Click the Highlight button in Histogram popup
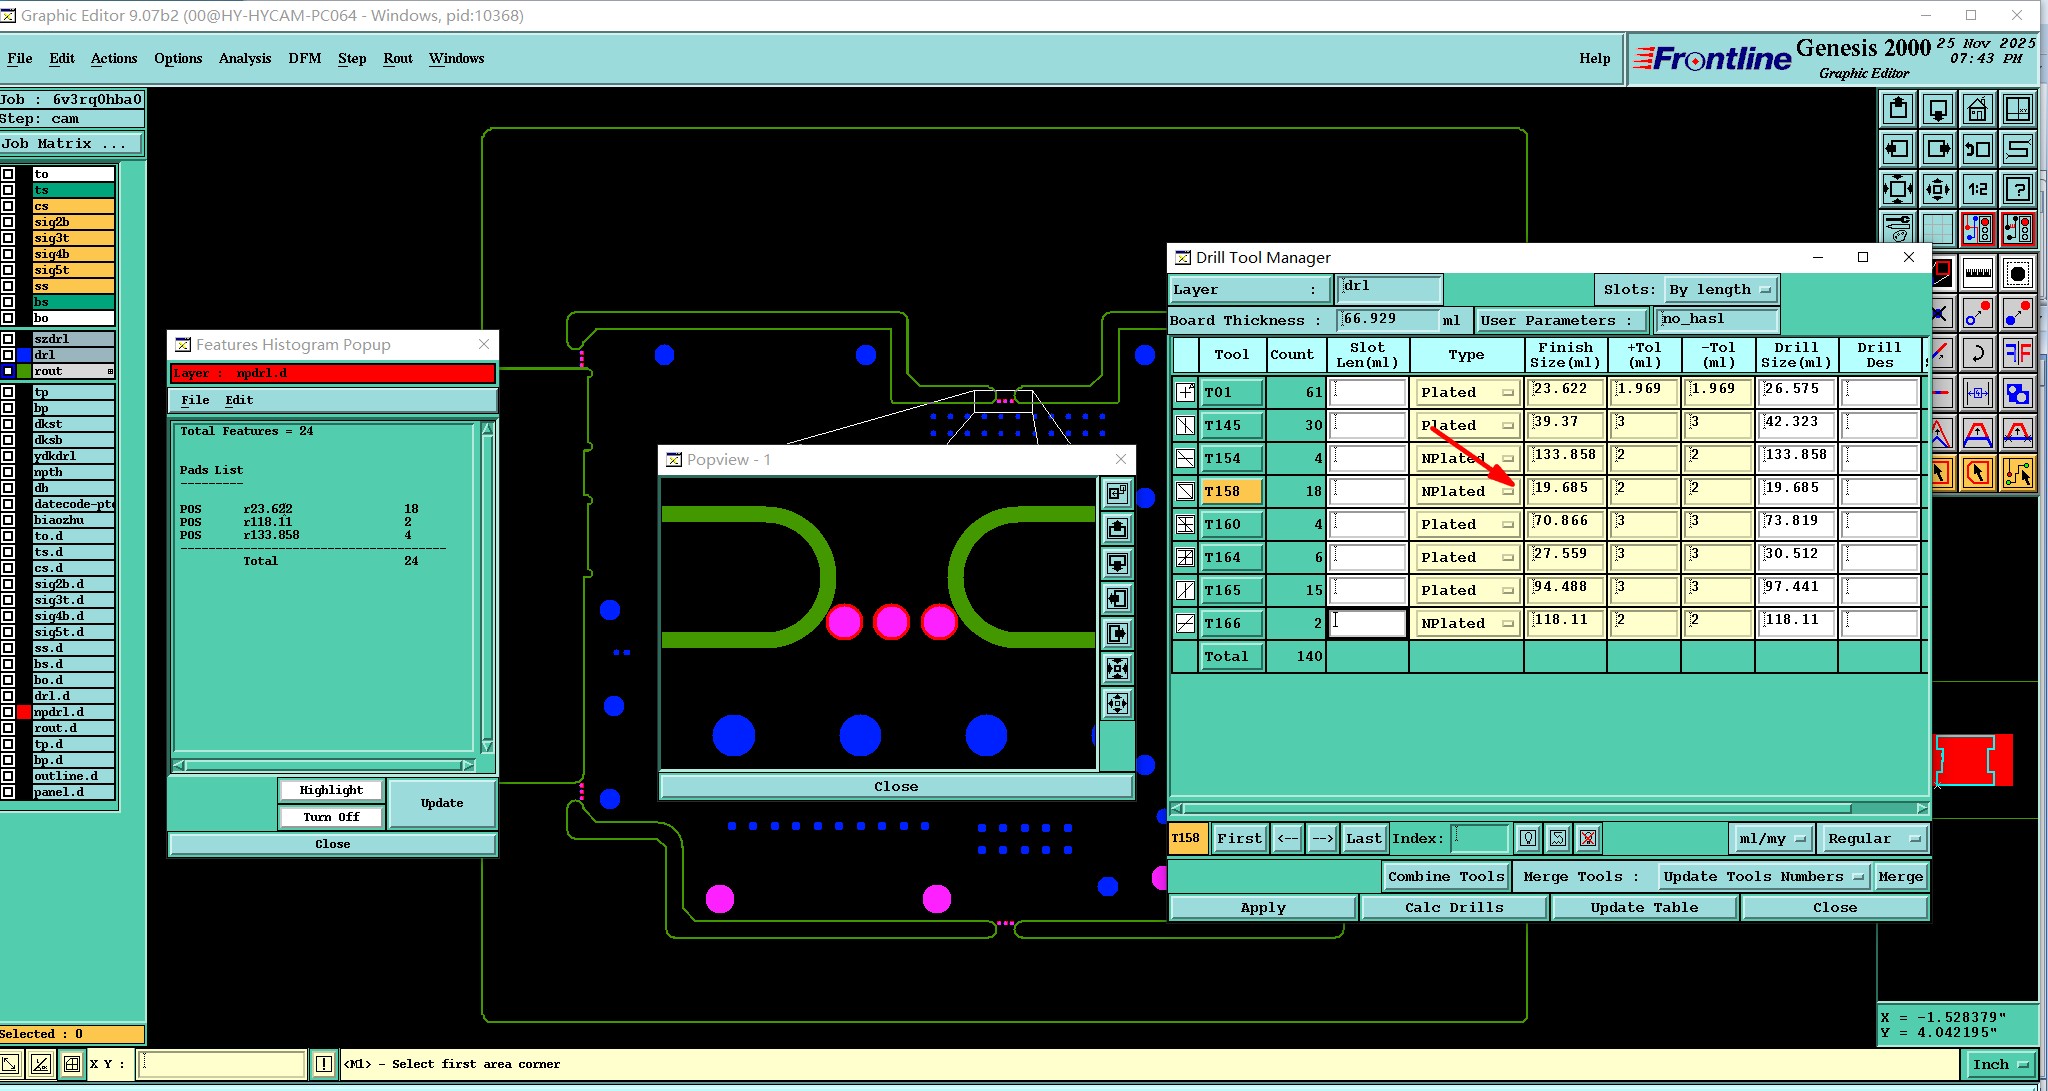Screen dimensions: 2048x1091 click(x=331, y=790)
